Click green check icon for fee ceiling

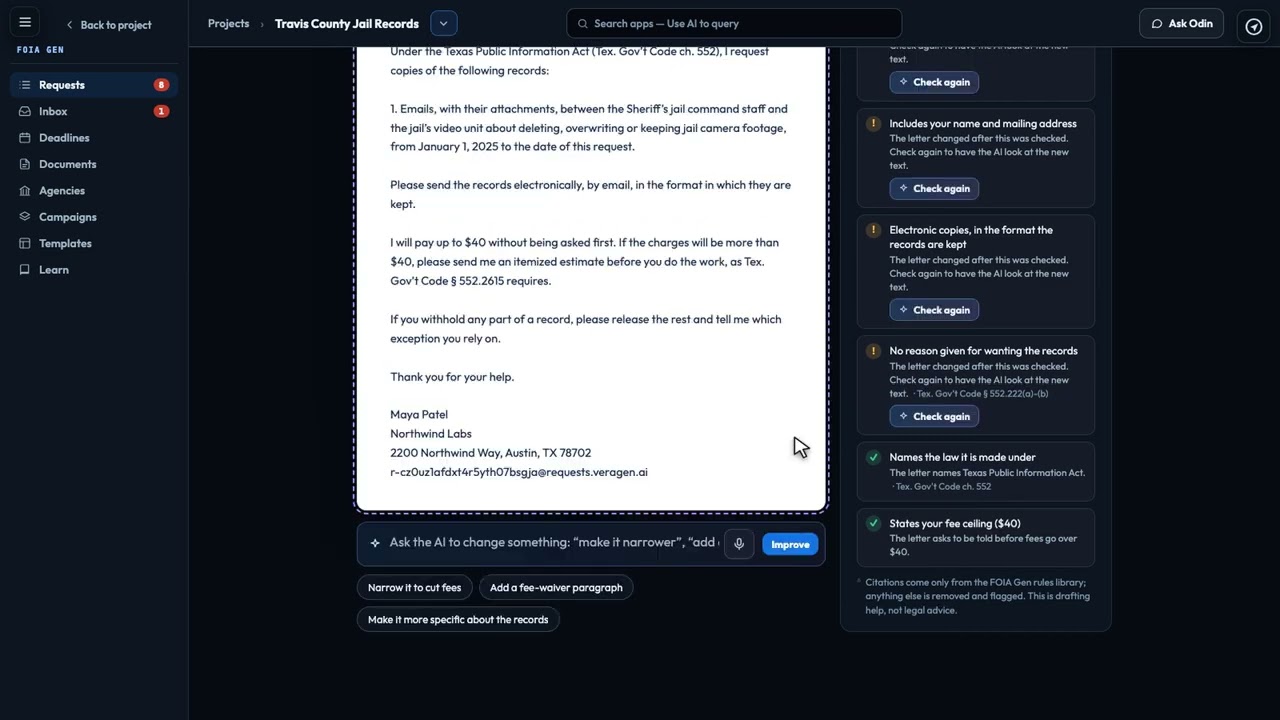point(873,523)
